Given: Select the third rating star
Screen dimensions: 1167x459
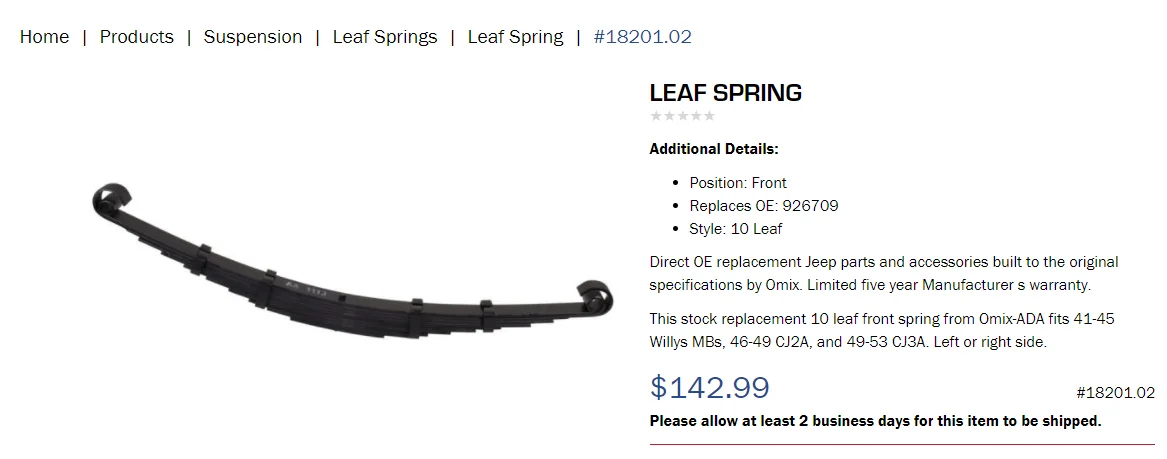Looking at the screenshot, I should (682, 115).
